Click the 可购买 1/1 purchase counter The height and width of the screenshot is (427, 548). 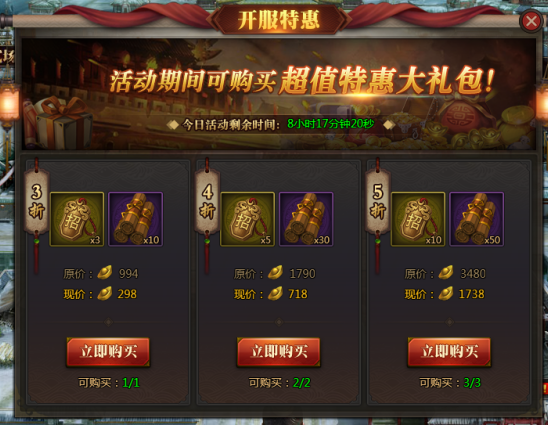coord(109,383)
